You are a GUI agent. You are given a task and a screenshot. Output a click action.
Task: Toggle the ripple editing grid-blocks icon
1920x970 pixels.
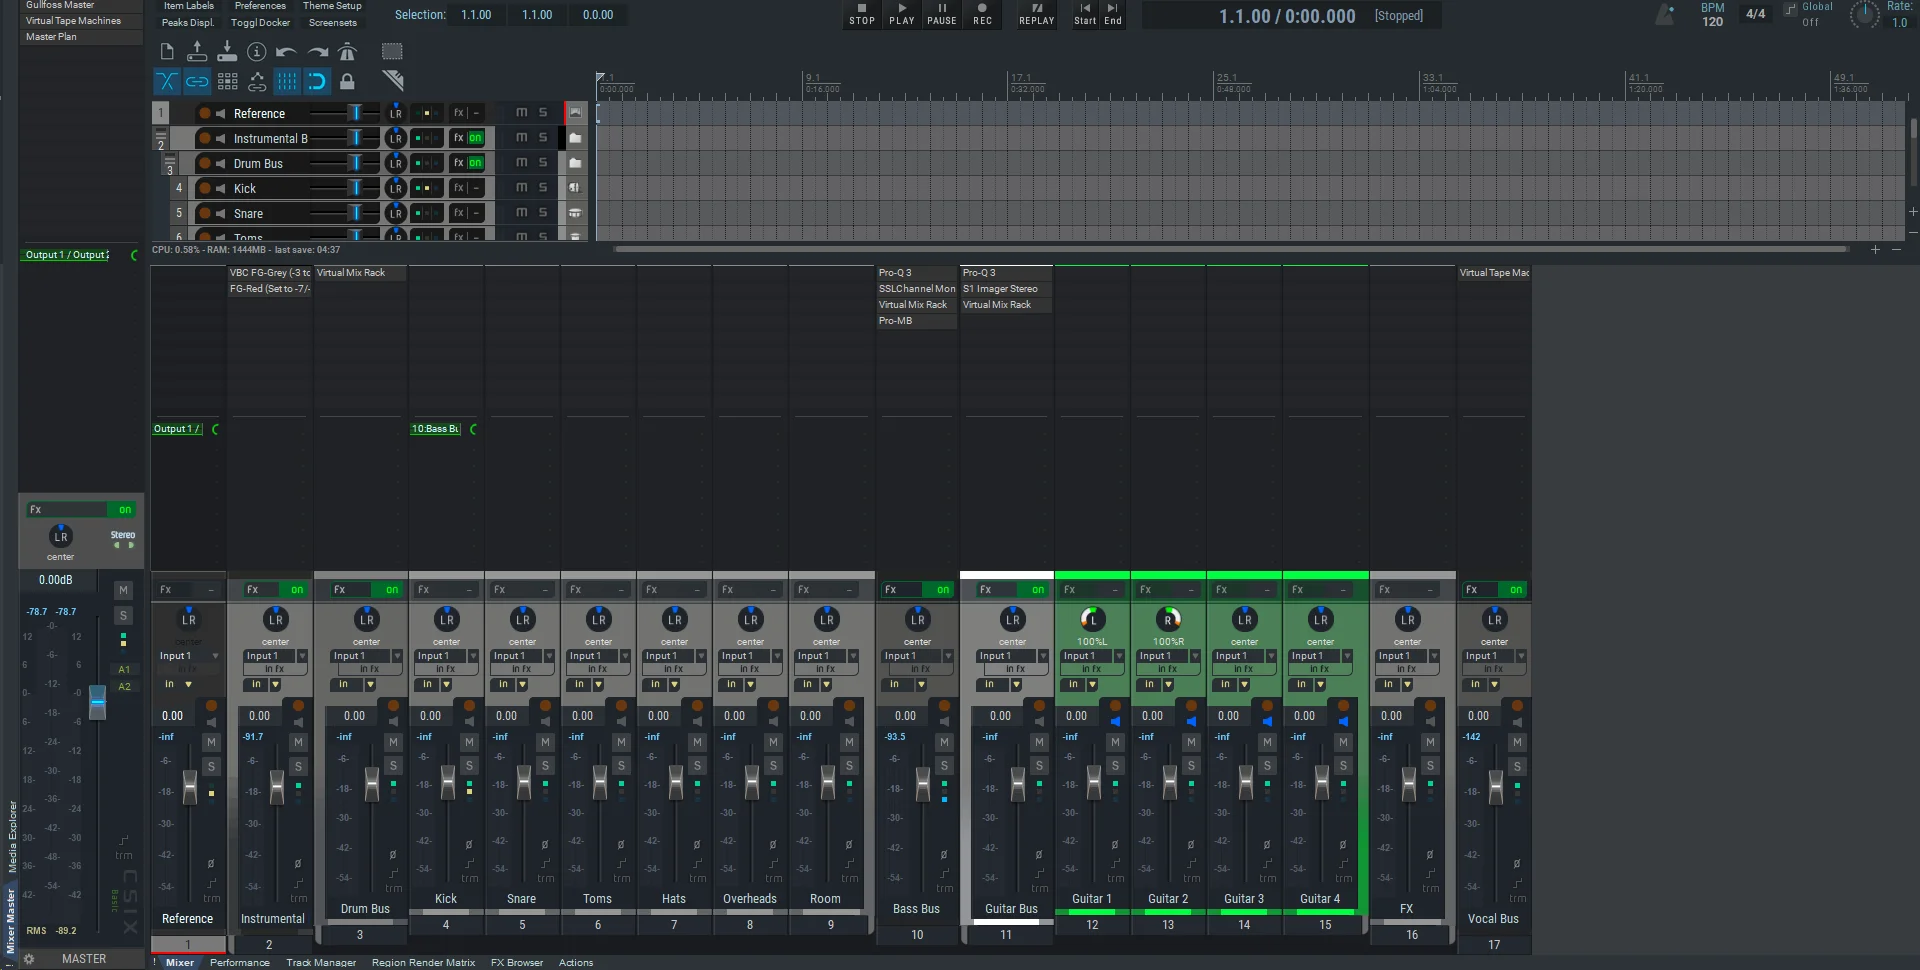pos(227,81)
